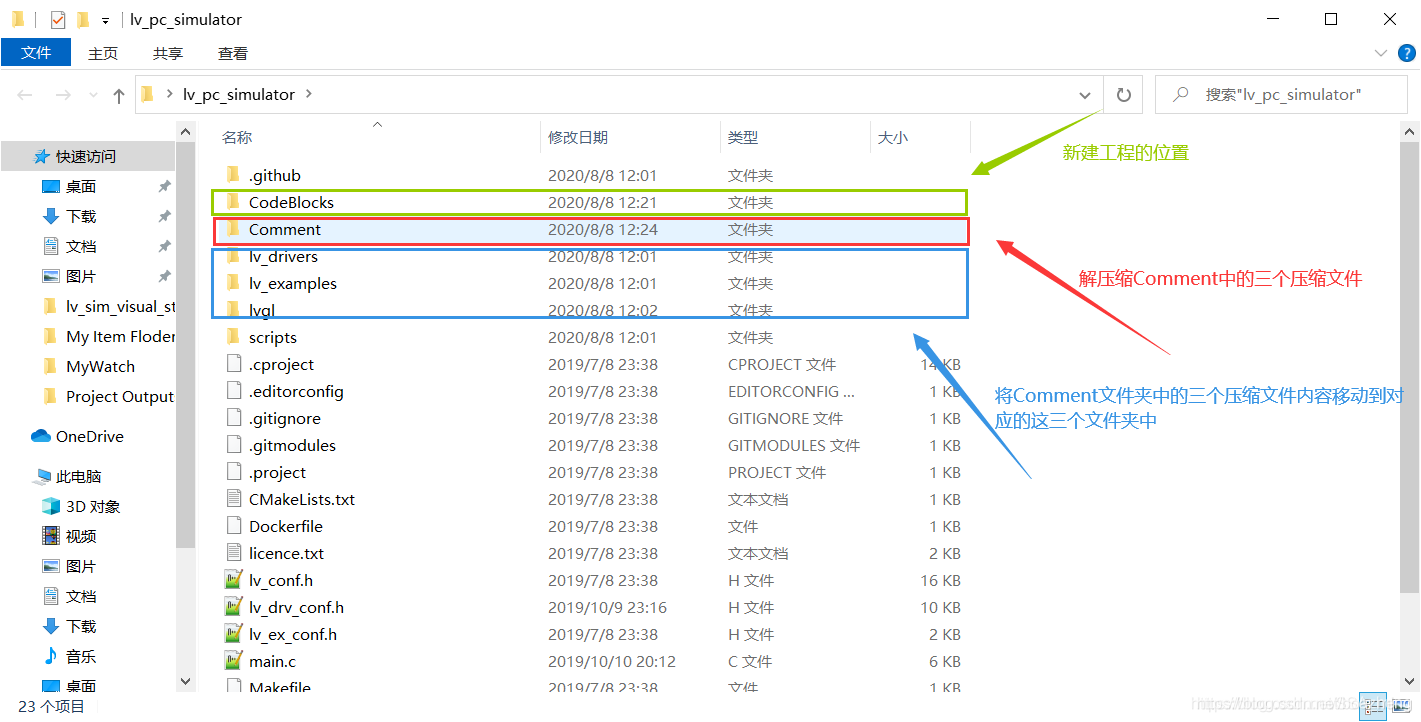The width and height of the screenshot is (1421, 722).
Task: Open pinned 图片 under quick access
Action: click(81, 276)
